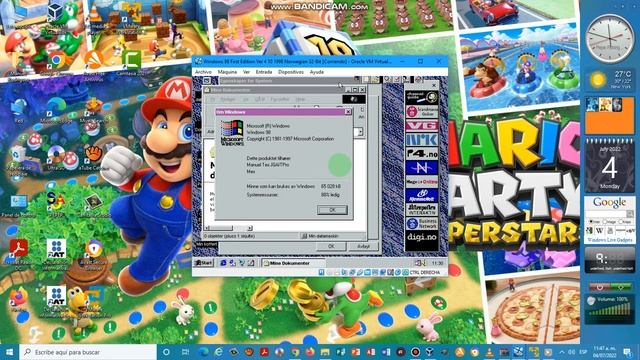The height and width of the screenshot is (360, 640).
Task: Open the Kjennsoflett channel item
Action: click(422, 196)
